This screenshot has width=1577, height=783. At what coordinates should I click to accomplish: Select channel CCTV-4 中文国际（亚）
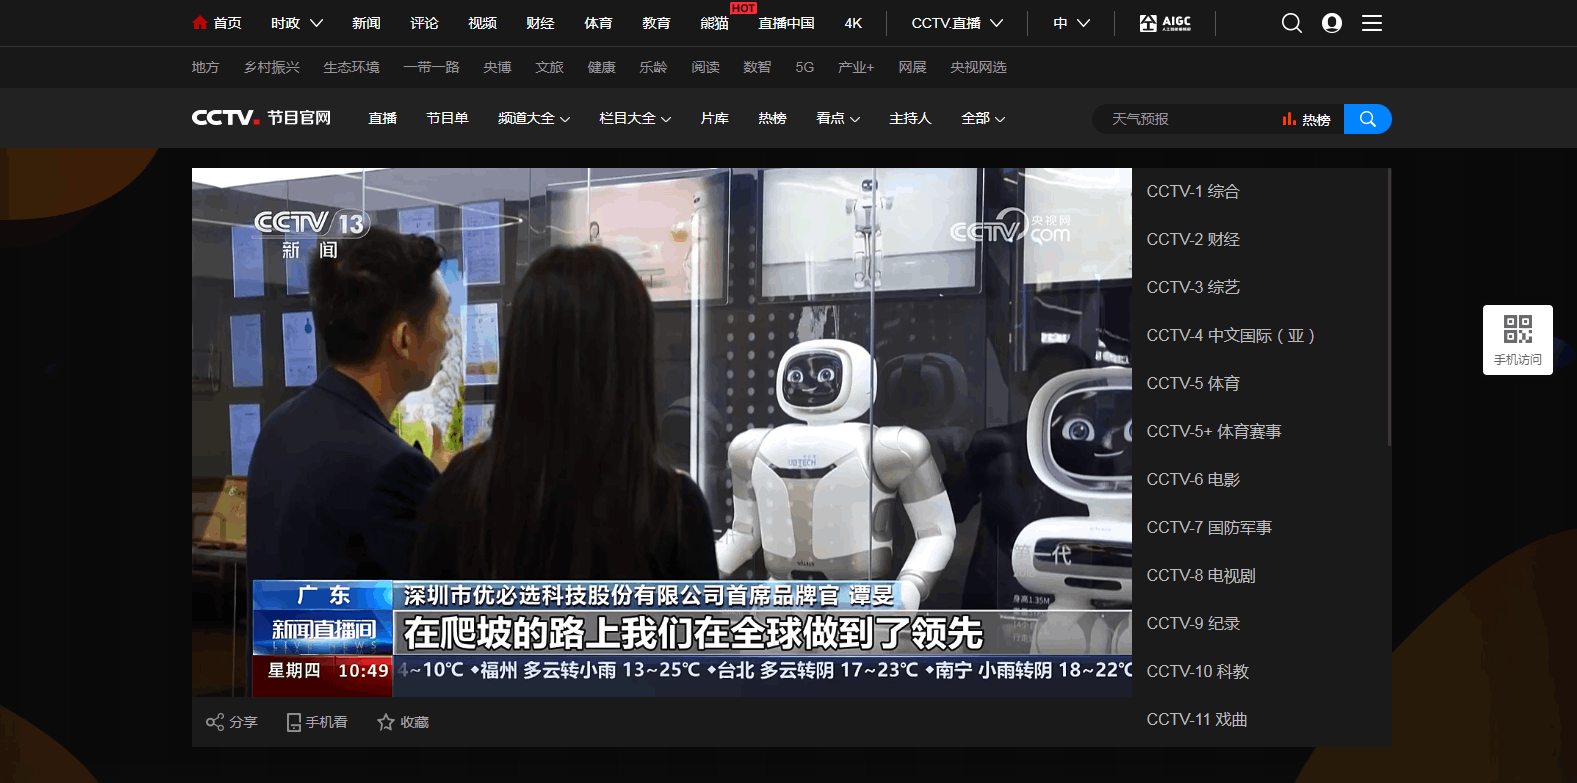tap(1230, 335)
